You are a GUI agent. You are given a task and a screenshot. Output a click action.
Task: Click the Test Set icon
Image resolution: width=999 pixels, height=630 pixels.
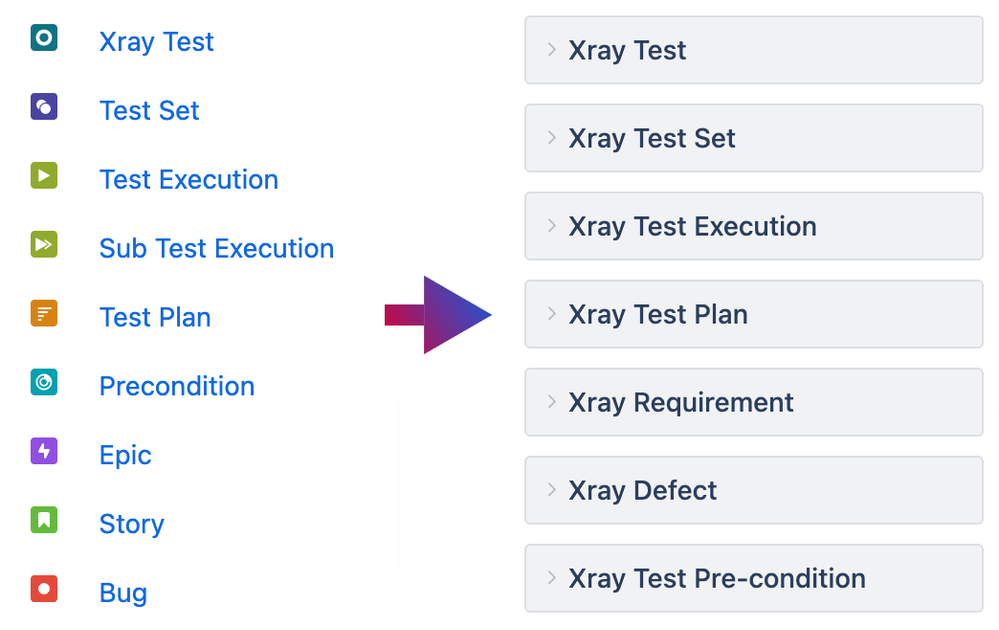pyautogui.click(x=42, y=106)
